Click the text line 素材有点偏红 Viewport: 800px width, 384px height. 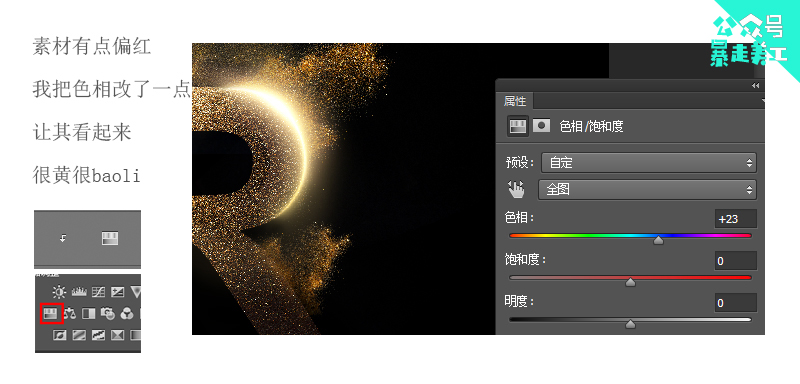(92, 46)
